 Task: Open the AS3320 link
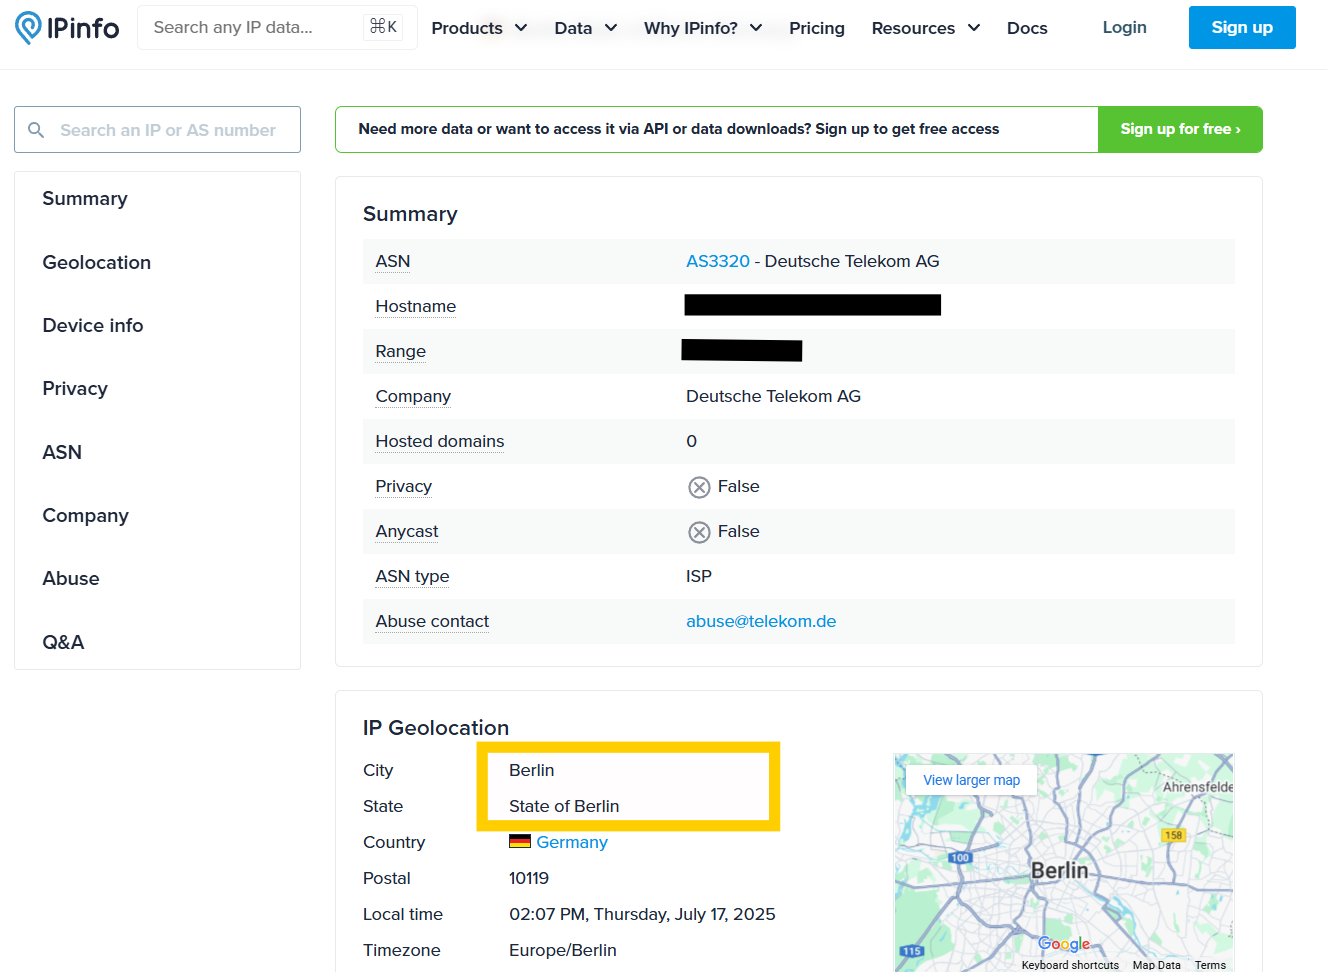[718, 261]
